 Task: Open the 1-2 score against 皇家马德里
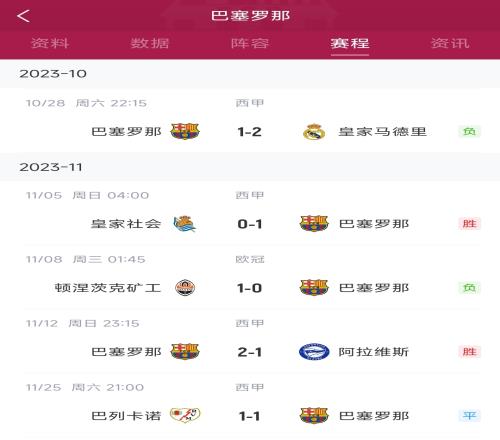(x=249, y=132)
